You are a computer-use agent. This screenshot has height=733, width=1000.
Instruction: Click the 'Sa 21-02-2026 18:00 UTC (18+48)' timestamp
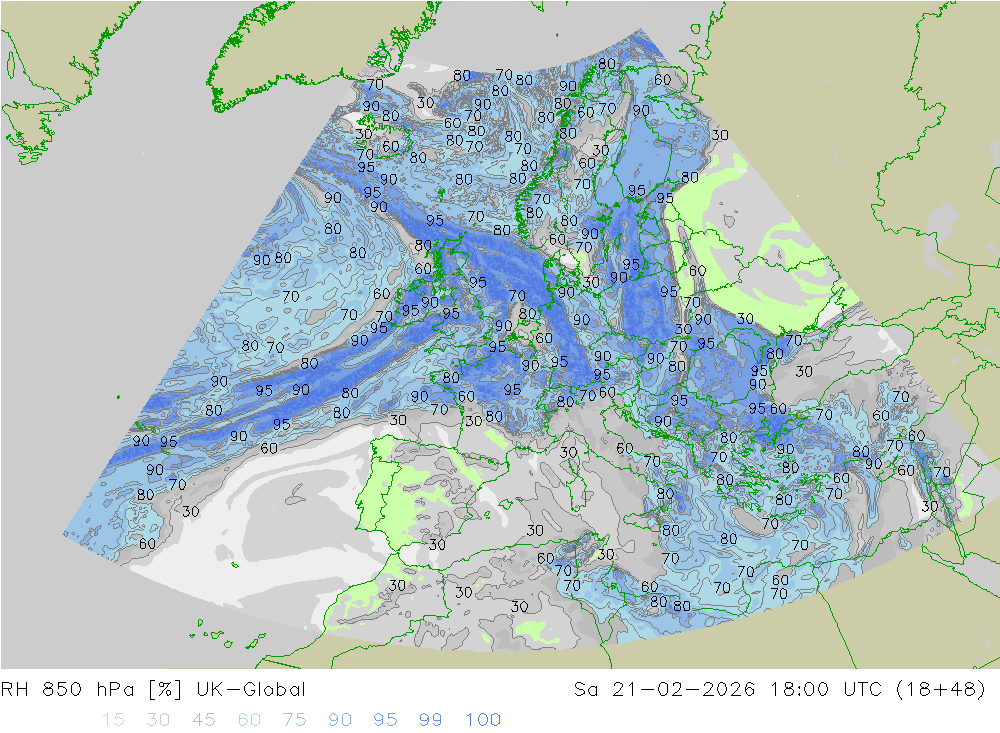click(x=779, y=690)
